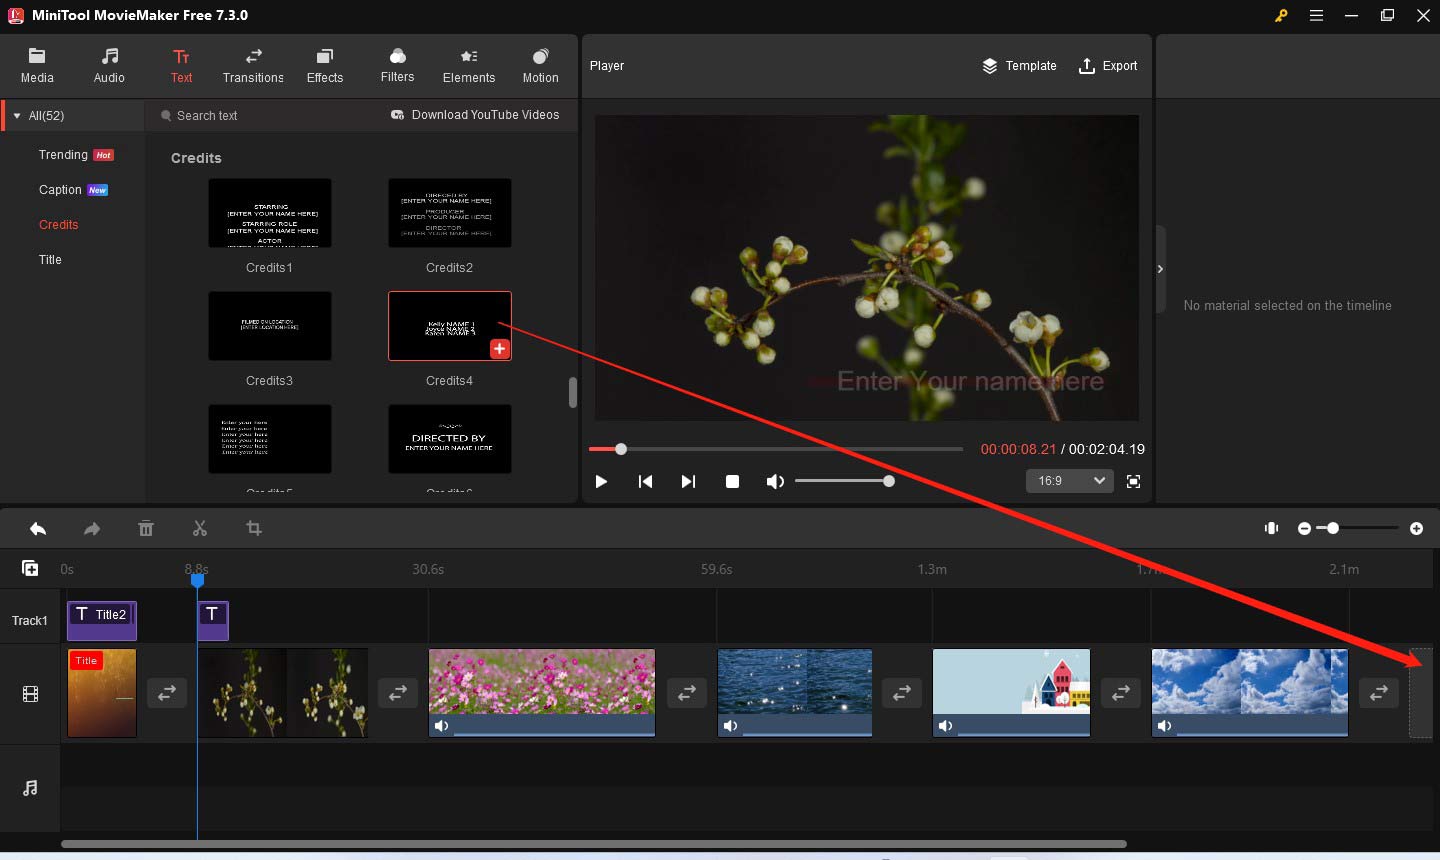Open the Elements tab
The height and width of the screenshot is (860, 1440).
point(469,66)
